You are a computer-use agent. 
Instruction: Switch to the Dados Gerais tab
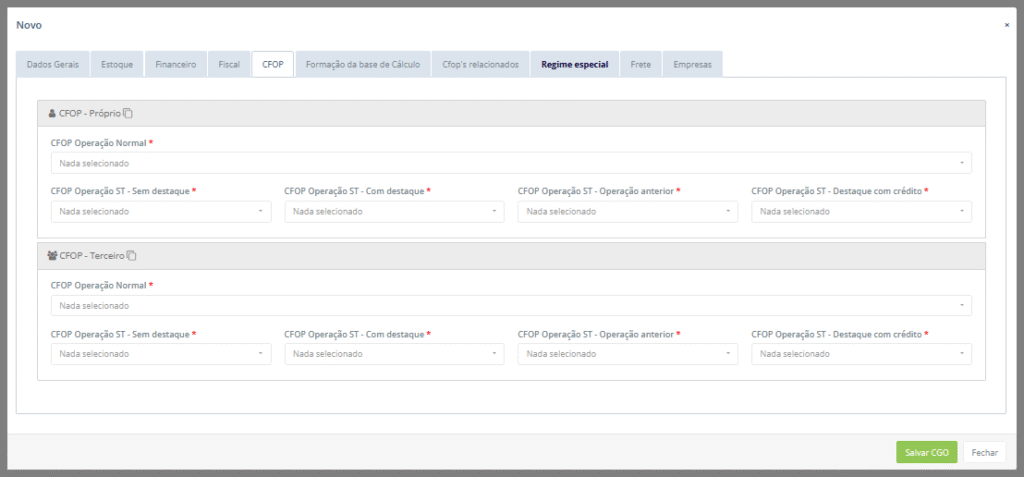coord(53,64)
